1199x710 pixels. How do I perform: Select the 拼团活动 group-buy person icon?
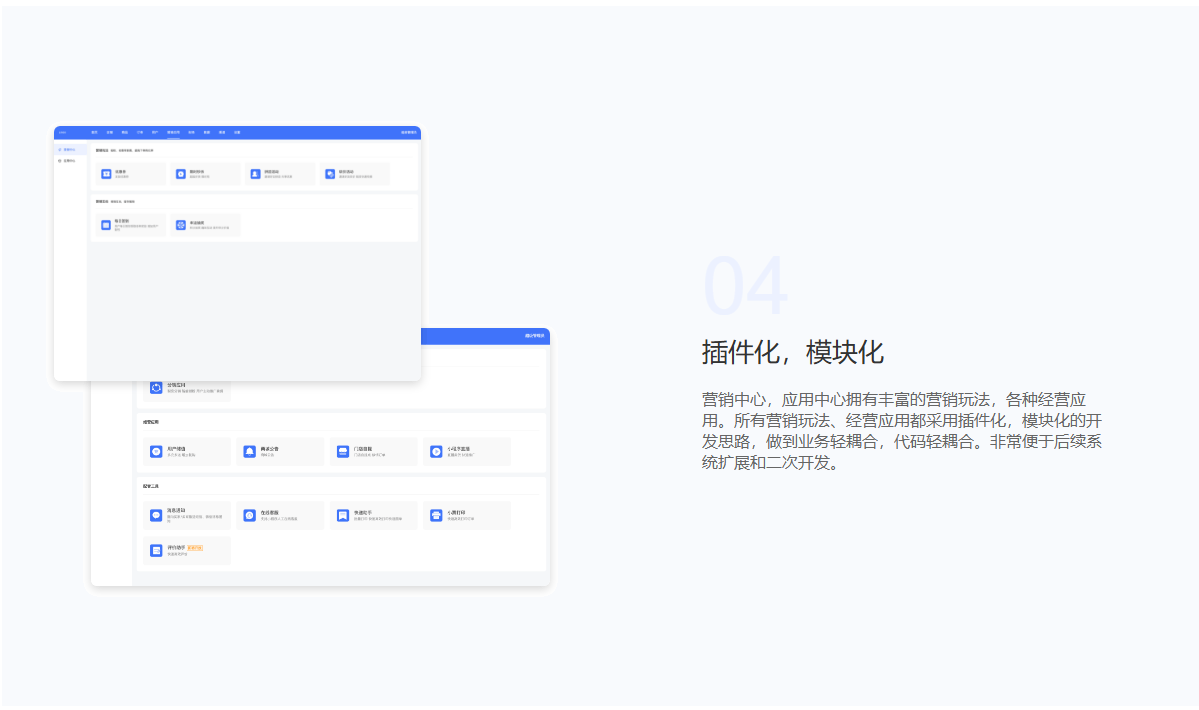tap(255, 174)
